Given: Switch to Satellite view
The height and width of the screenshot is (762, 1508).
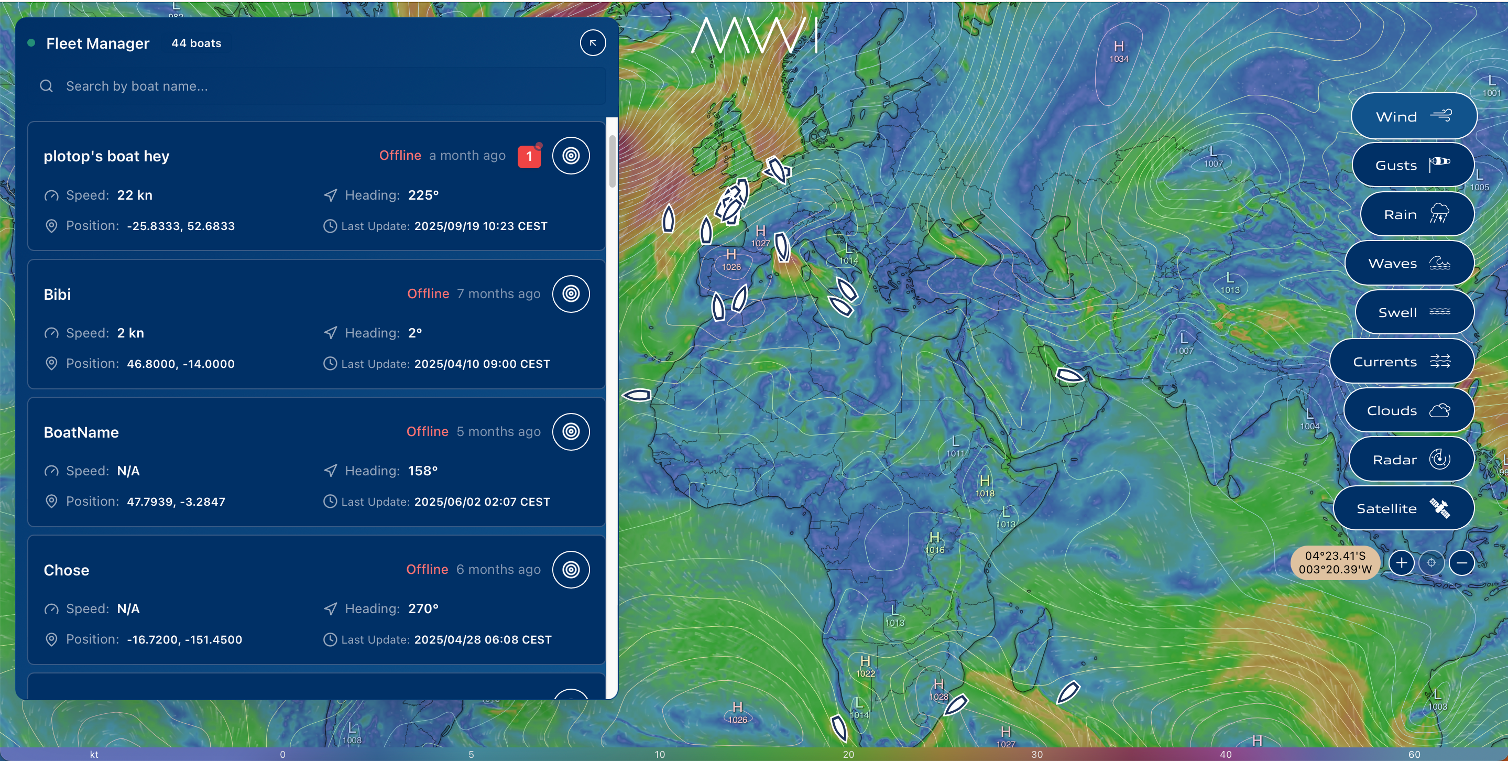Looking at the screenshot, I should point(1403,508).
